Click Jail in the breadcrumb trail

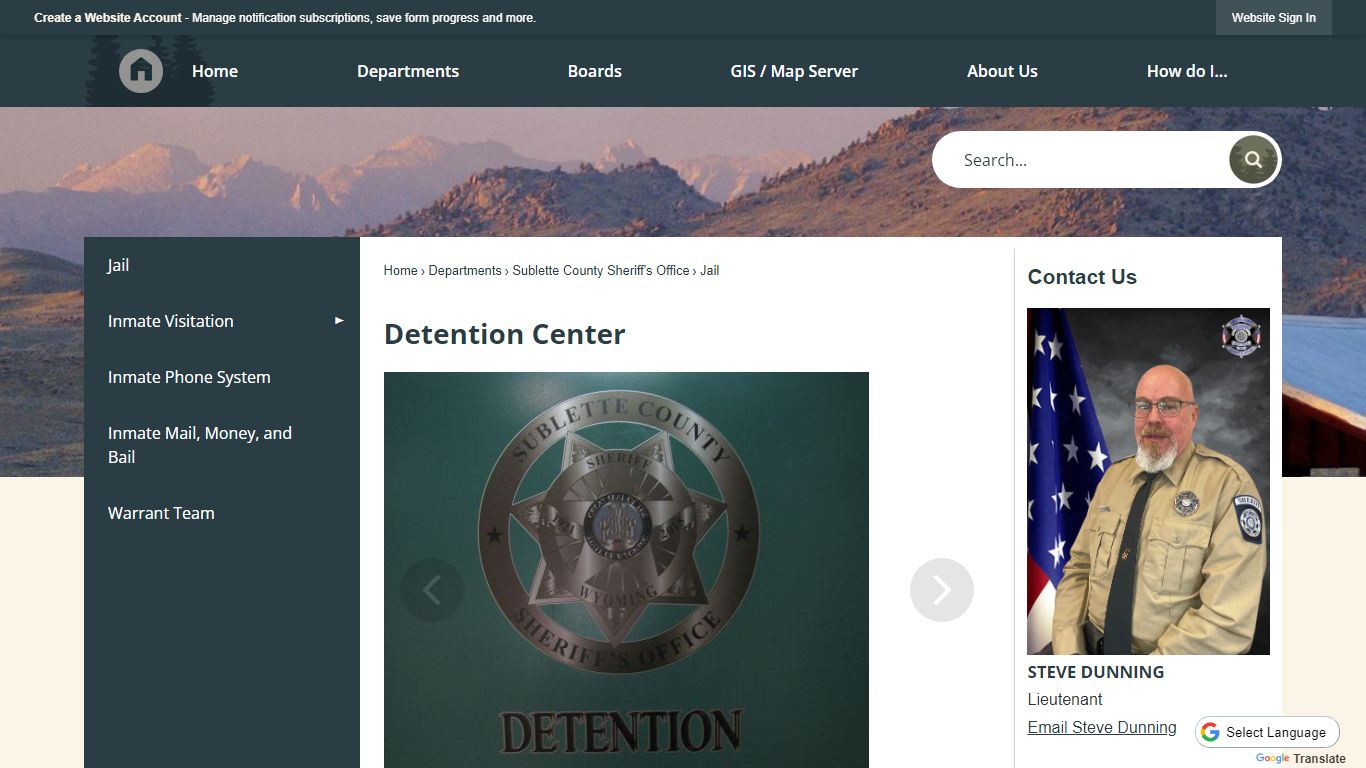(710, 270)
